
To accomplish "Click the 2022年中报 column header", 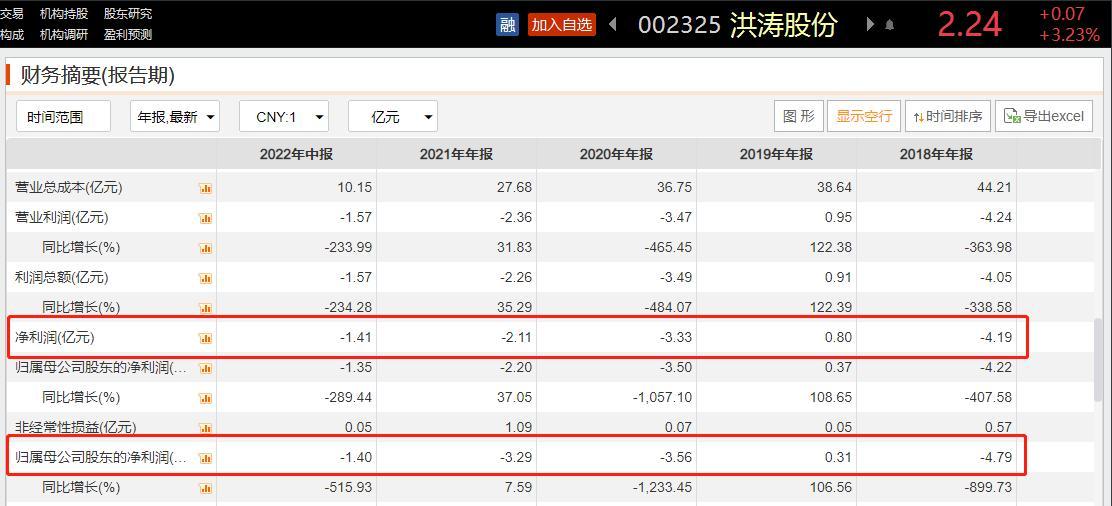I will pyautogui.click(x=296, y=155).
